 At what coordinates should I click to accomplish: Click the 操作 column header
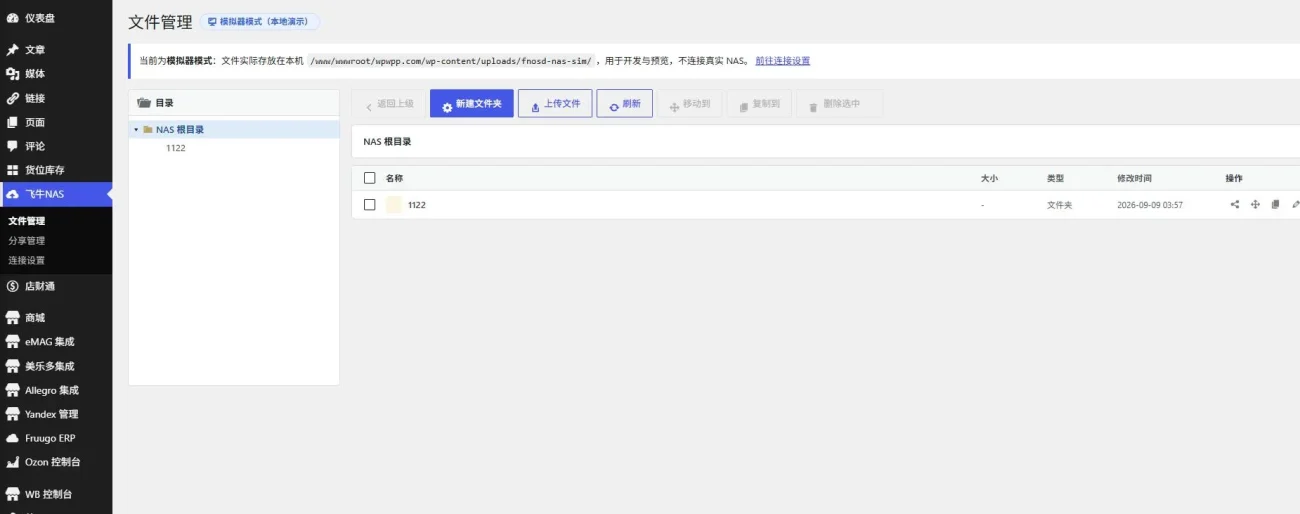(x=1234, y=178)
